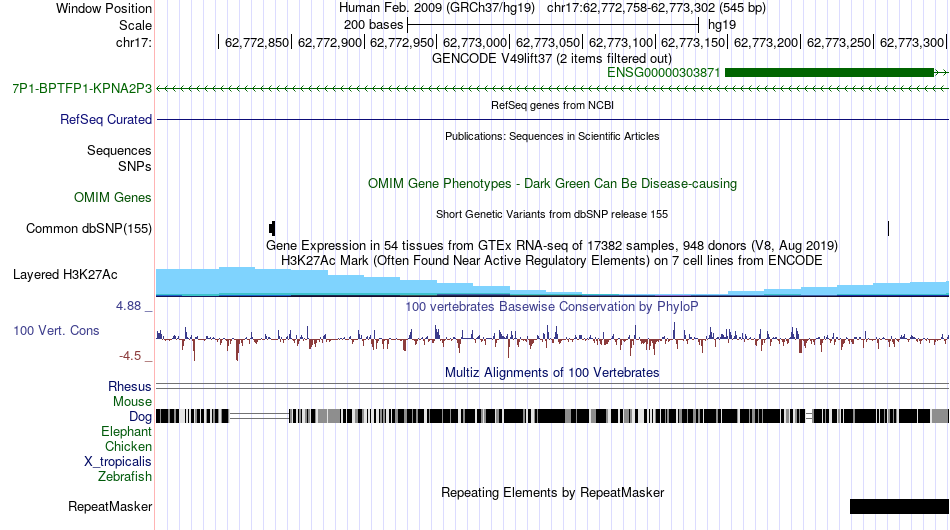Click the Publications: Sequences in Scientific Articles title
The height and width of the screenshot is (530, 950).
coord(552,136)
